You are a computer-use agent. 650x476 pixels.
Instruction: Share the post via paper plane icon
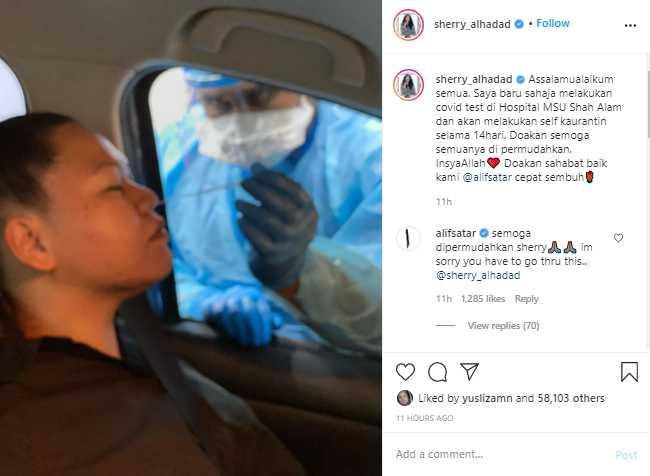tap(470, 372)
